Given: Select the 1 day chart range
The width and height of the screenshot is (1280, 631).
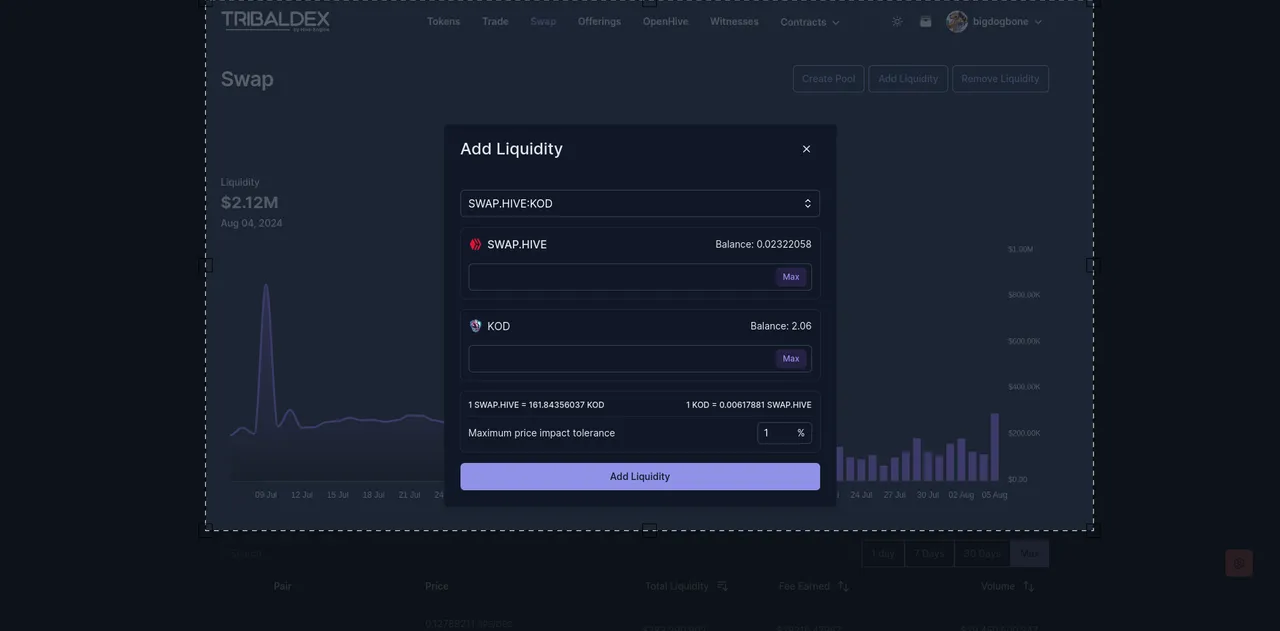Looking at the screenshot, I should [883, 553].
